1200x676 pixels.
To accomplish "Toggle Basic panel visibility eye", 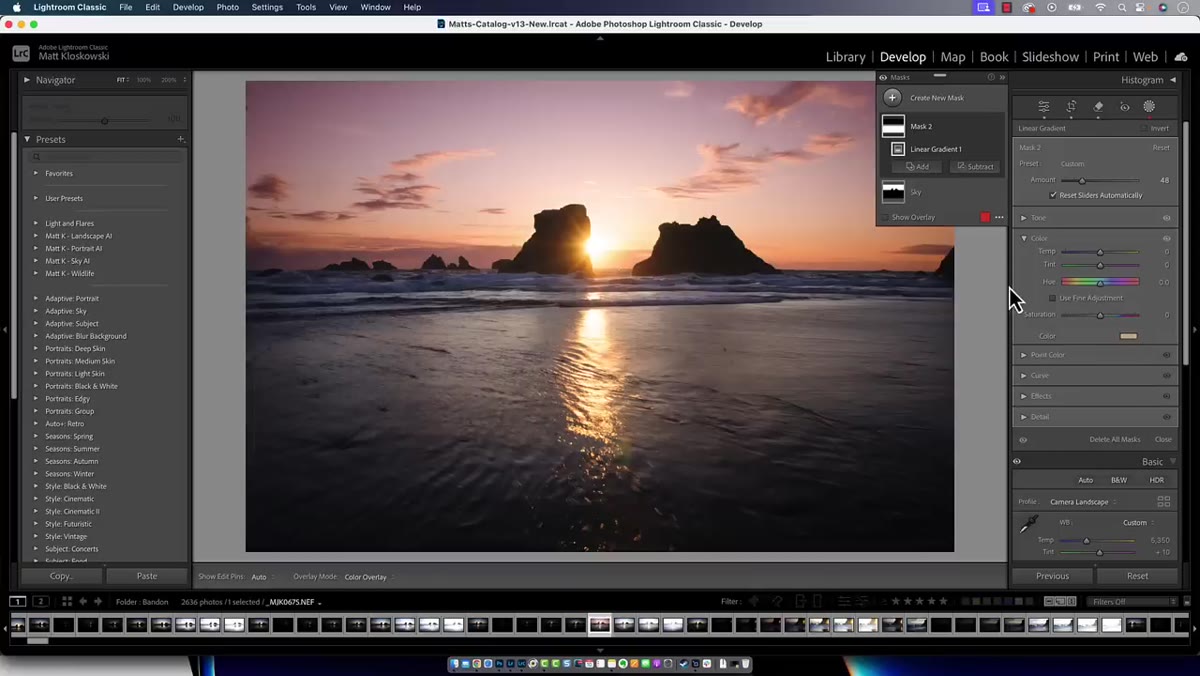I will (x=1017, y=462).
